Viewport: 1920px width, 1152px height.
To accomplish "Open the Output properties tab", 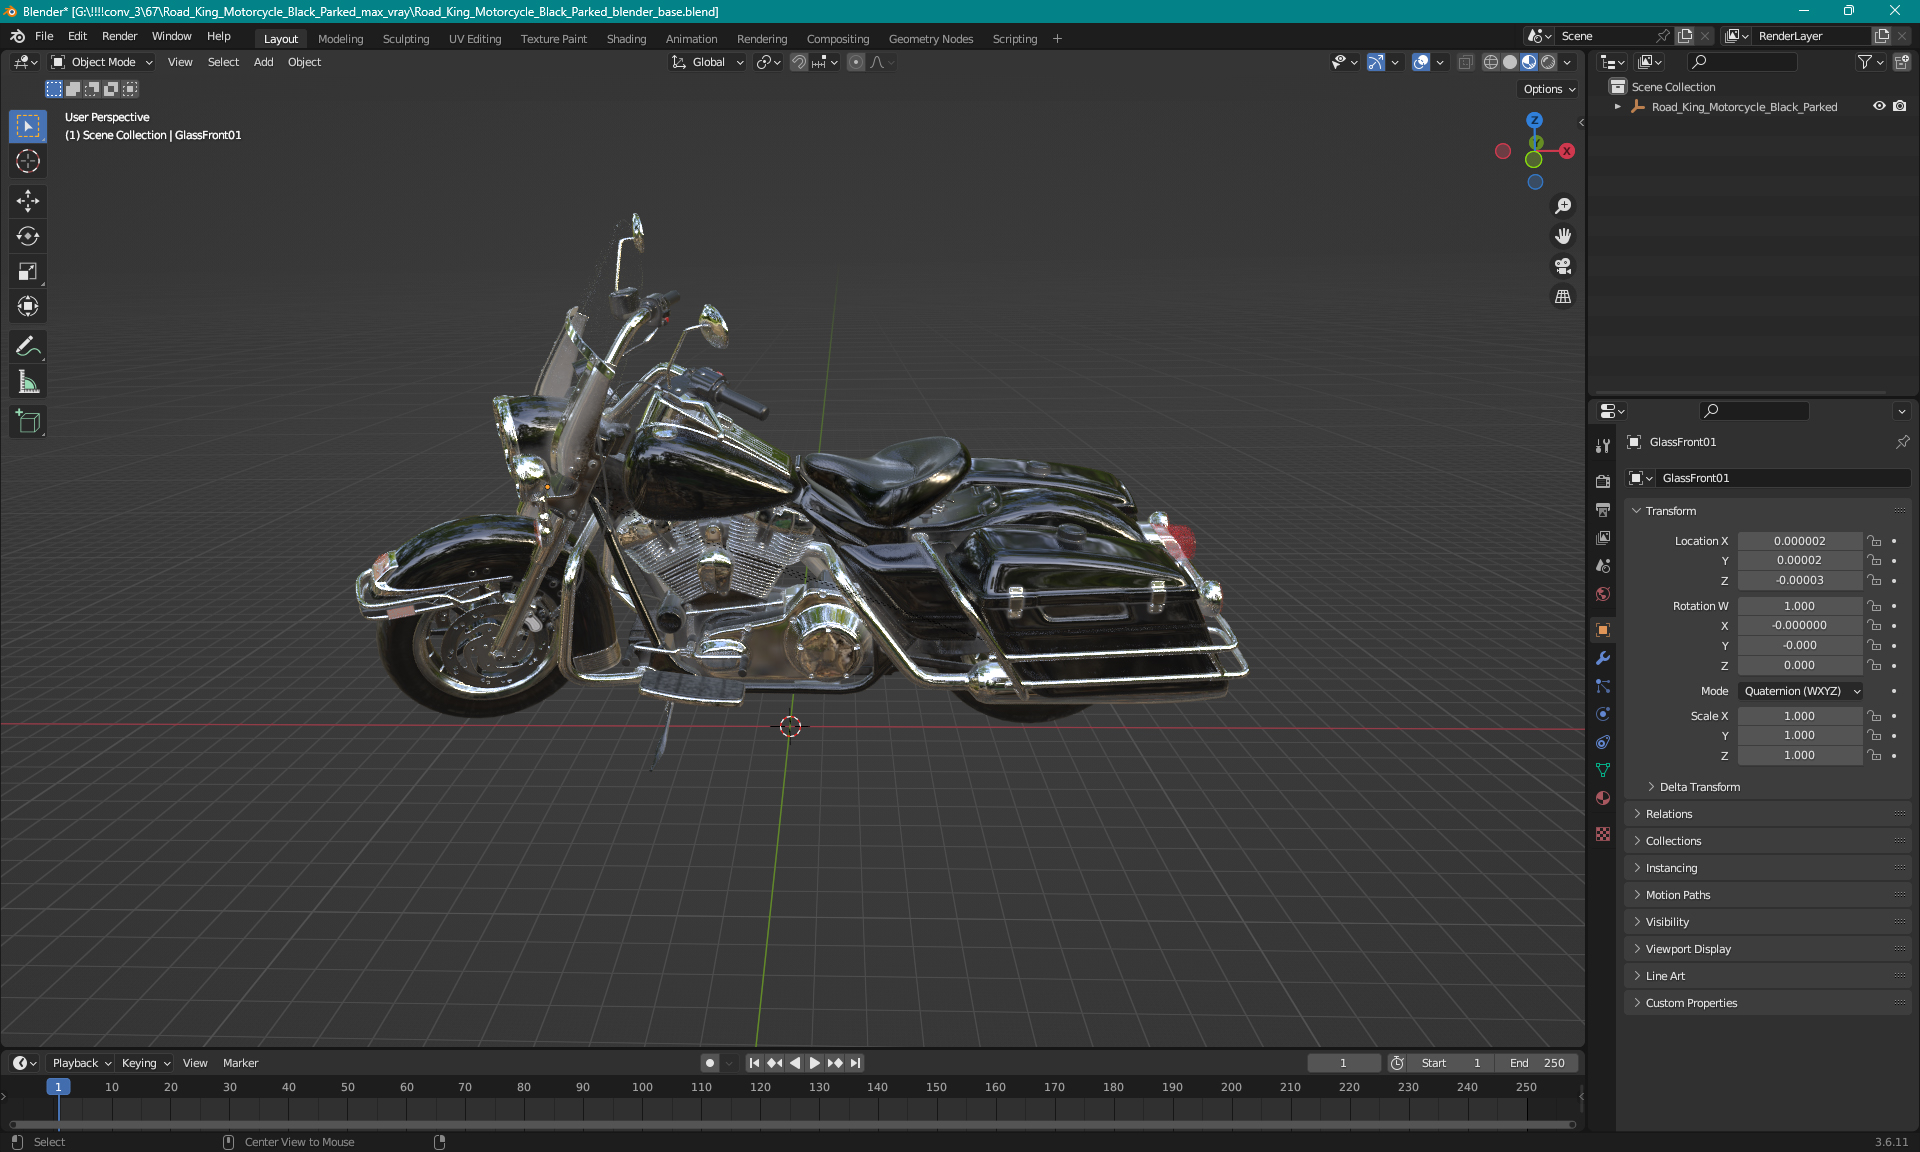I will click(x=1603, y=509).
